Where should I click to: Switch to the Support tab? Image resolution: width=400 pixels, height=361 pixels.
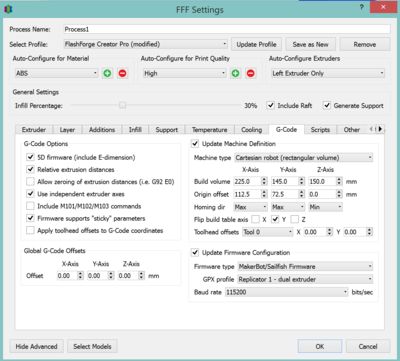point(167,130)
